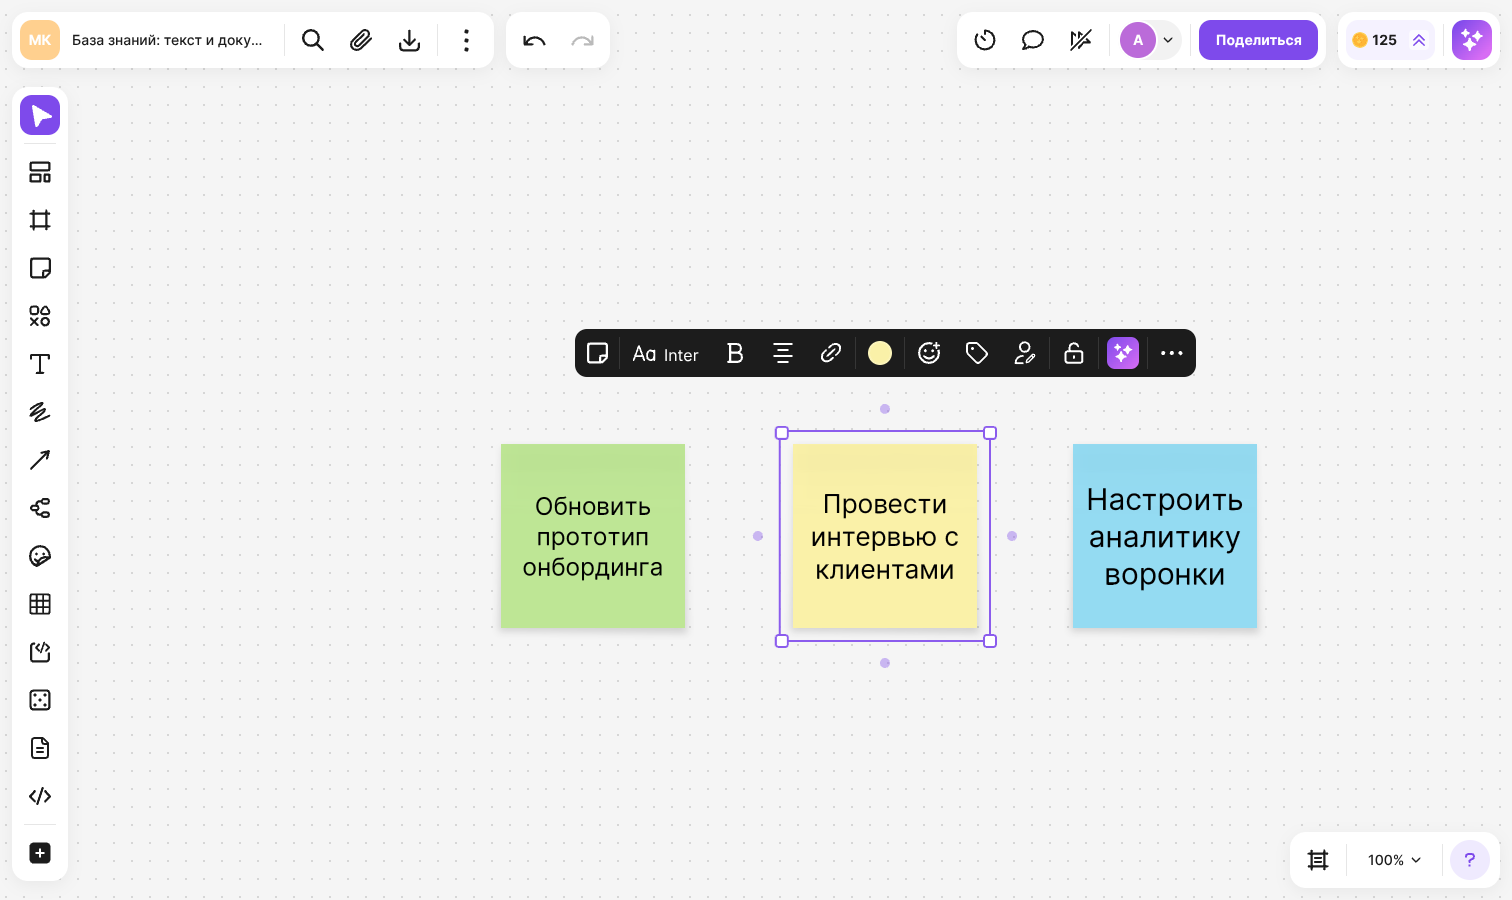Select the blue Настроить аналитику воронки note
The image size is (1512, 900).
pos(1165,536)
